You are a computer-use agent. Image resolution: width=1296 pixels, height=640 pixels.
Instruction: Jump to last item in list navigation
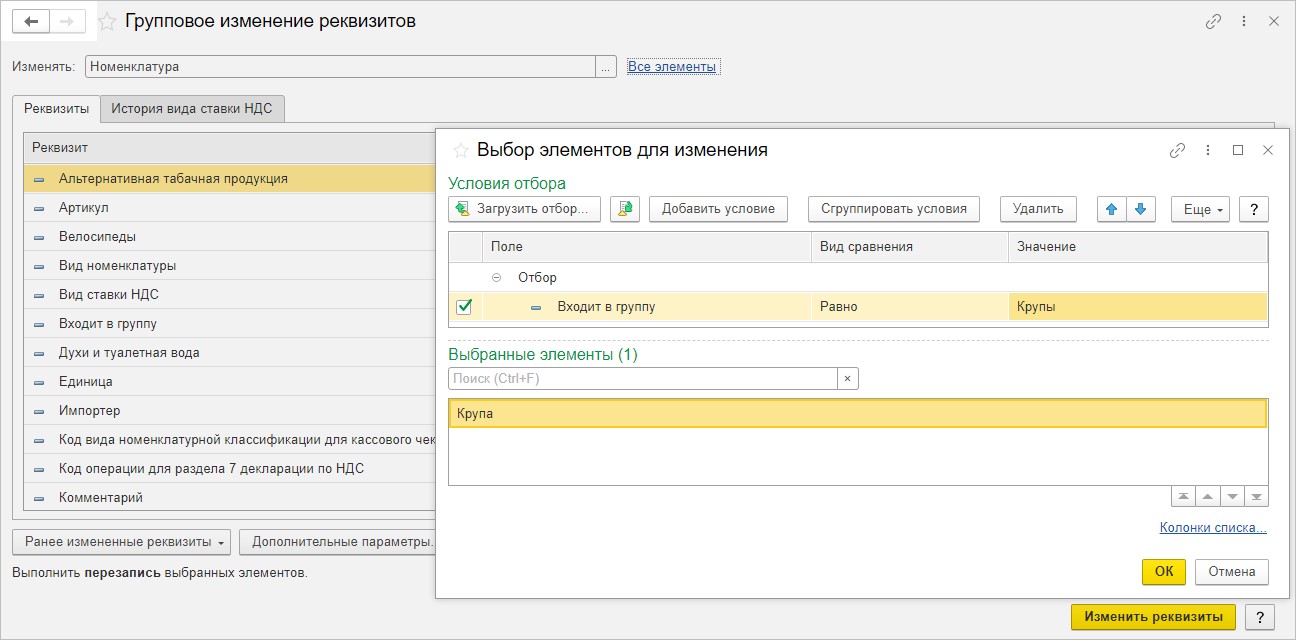(1257, 497)
